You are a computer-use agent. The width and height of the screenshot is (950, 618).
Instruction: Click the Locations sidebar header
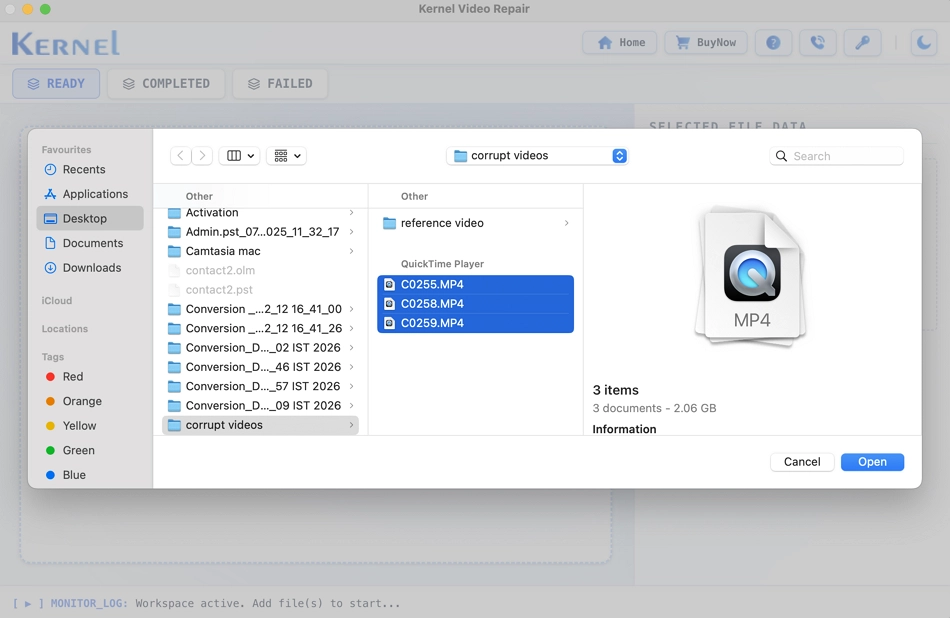point(65,329)
